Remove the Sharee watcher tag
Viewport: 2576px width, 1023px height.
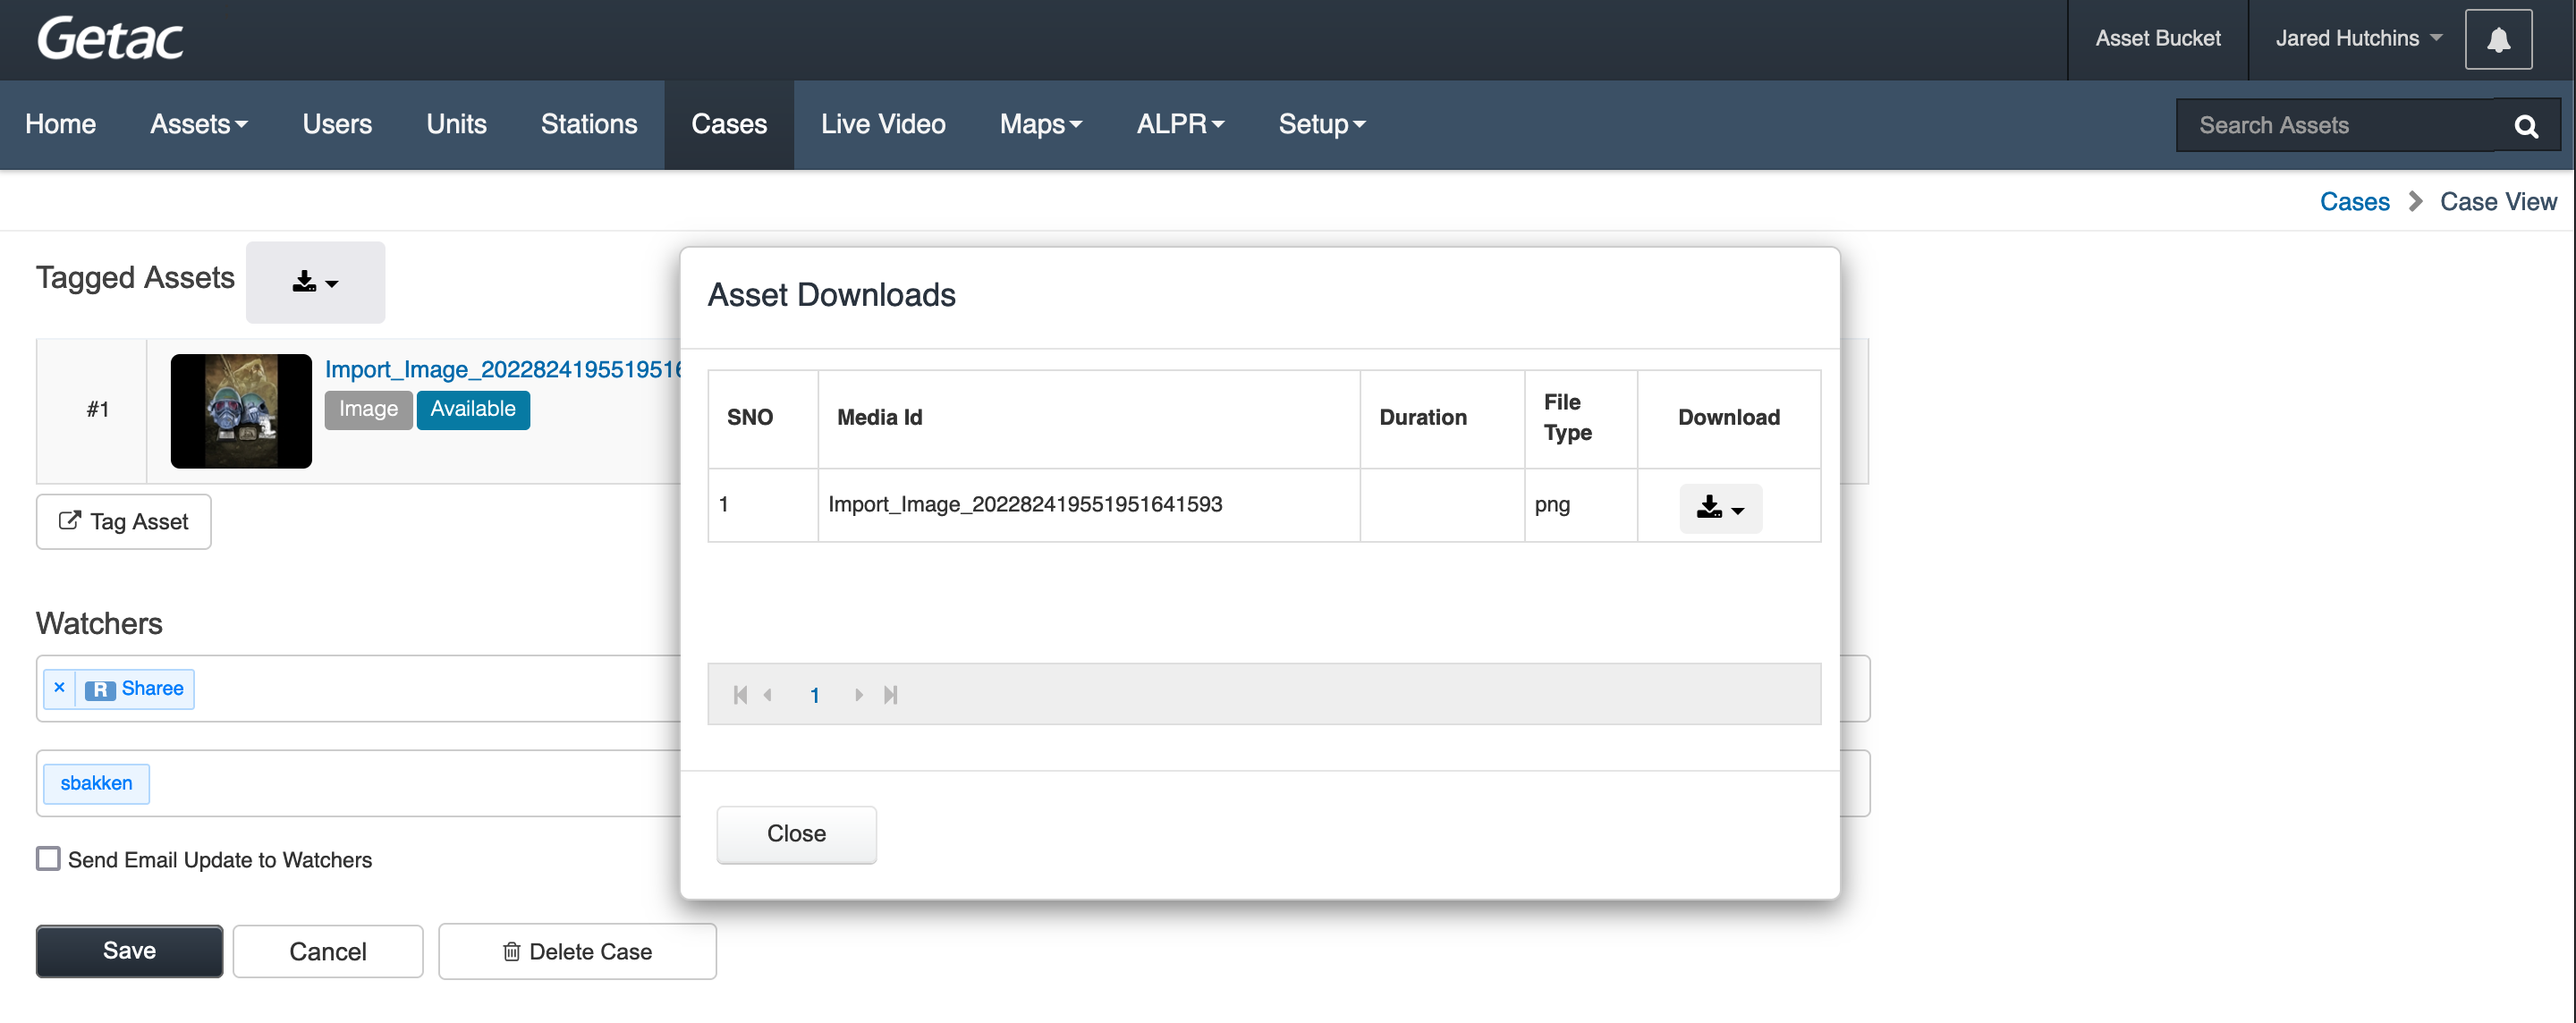click(60, 687)
